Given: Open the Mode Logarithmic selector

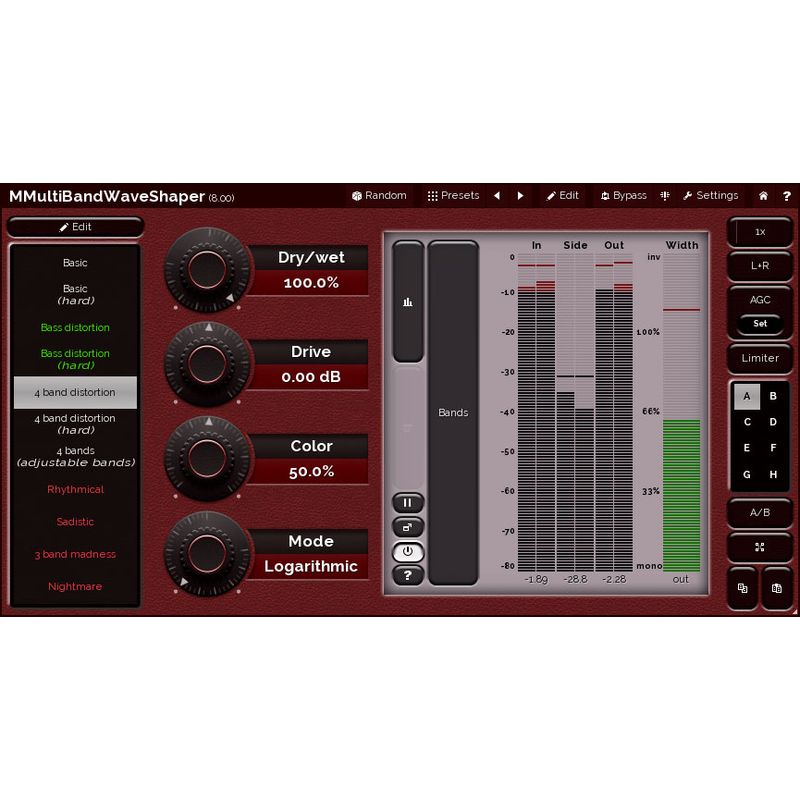Looking at the screenshot, I should pos(311,566).
